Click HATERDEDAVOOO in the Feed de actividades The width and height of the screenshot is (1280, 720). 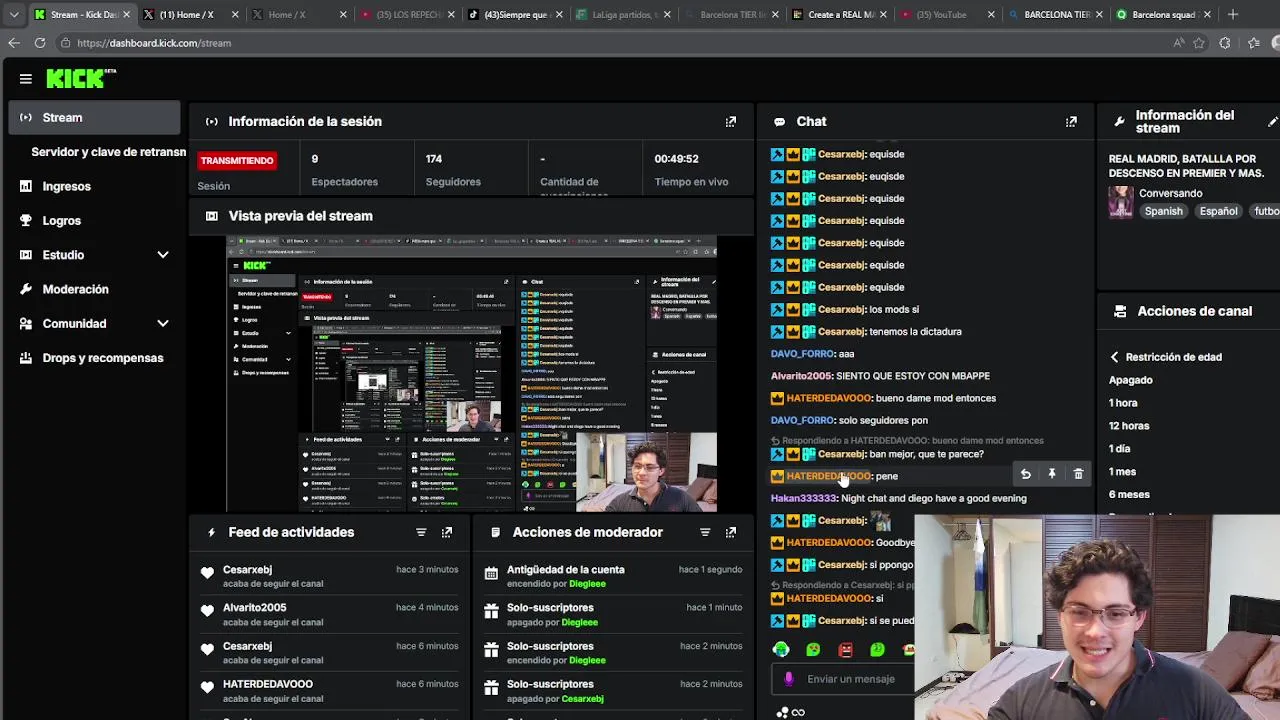[268, 684]
